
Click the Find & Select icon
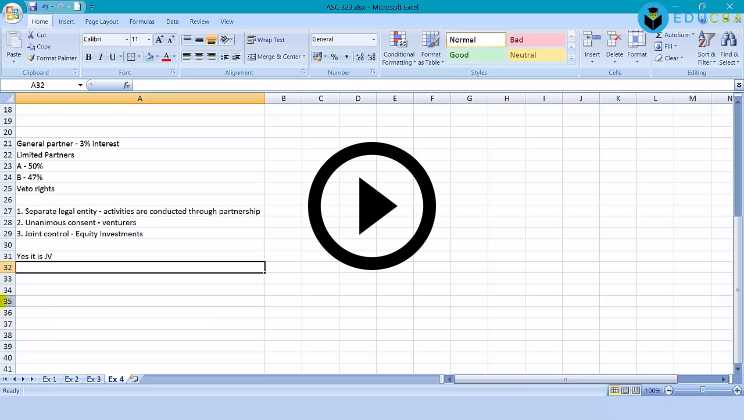(729, 47)
